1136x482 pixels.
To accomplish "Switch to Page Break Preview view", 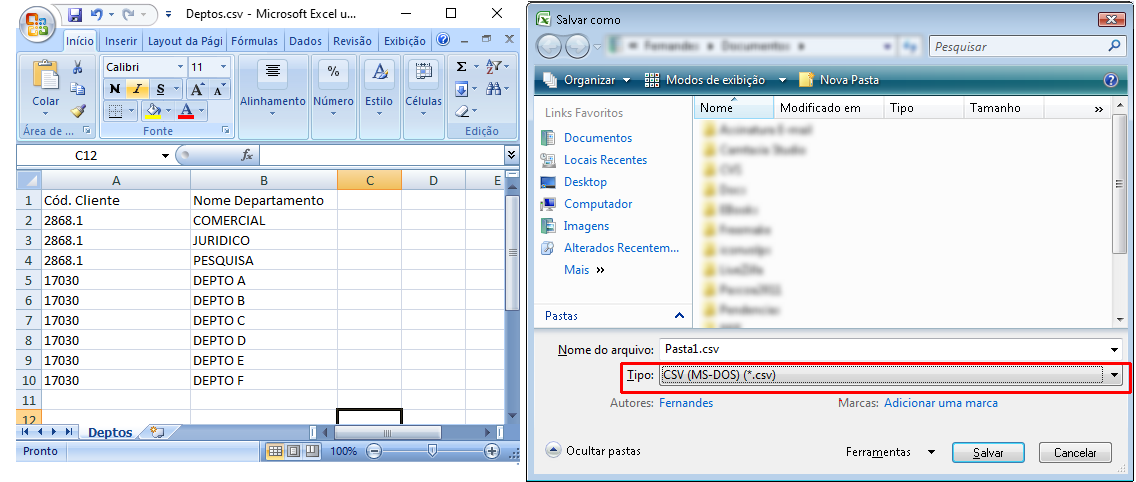I will pos(312,452).
